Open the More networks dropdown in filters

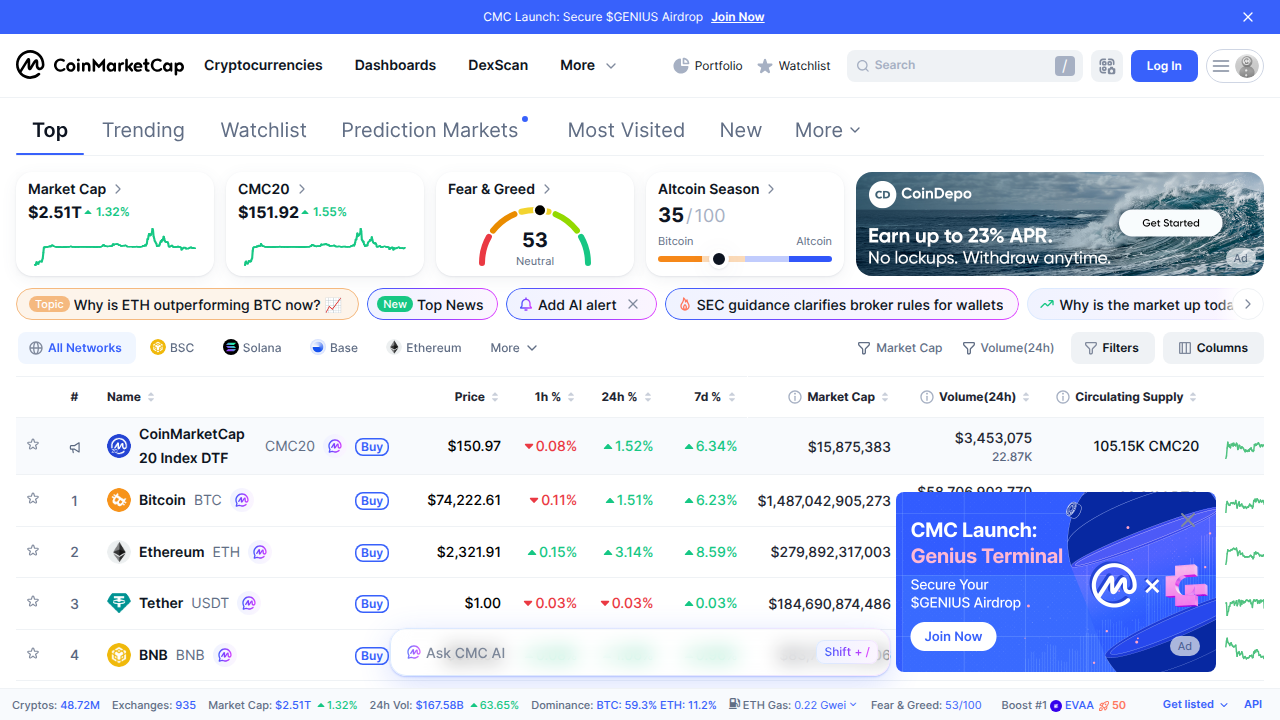[513, 347]
